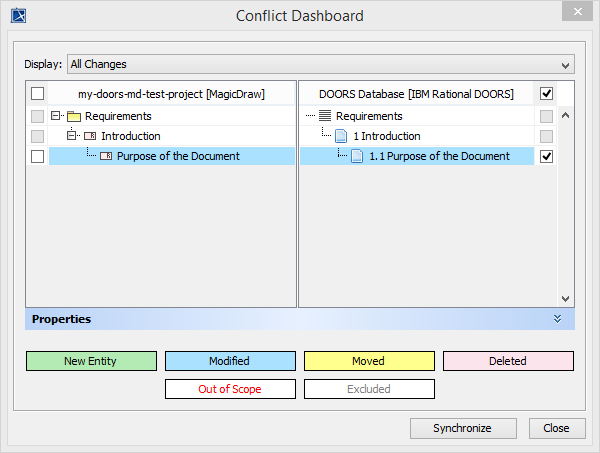Collapse the Introduction node in left tree
The image size is (600, 453).
72,136
